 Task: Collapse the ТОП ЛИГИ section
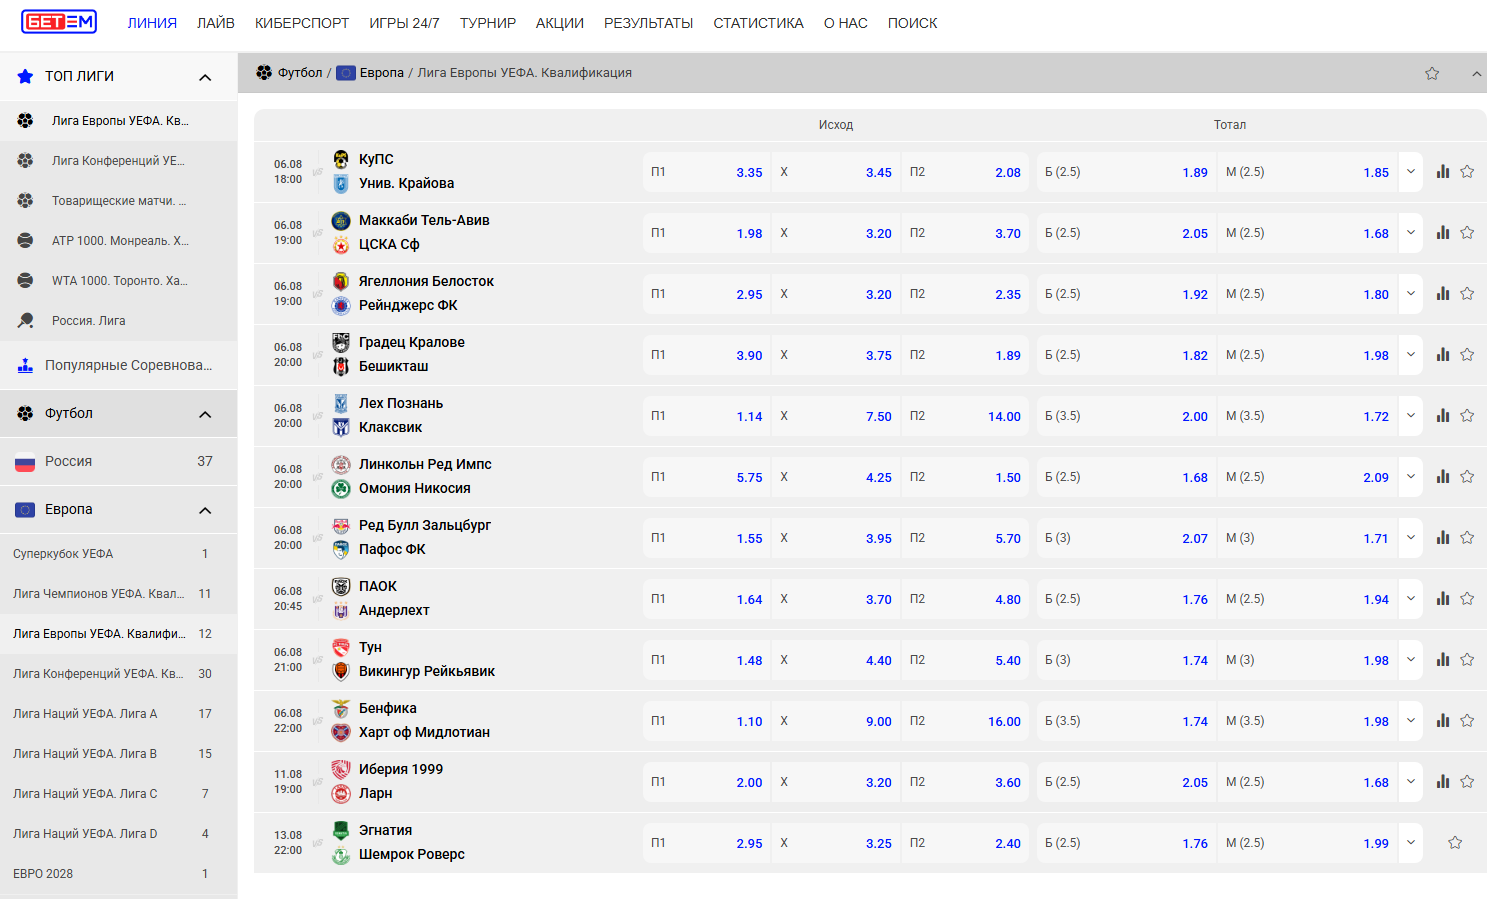(205, 77)
